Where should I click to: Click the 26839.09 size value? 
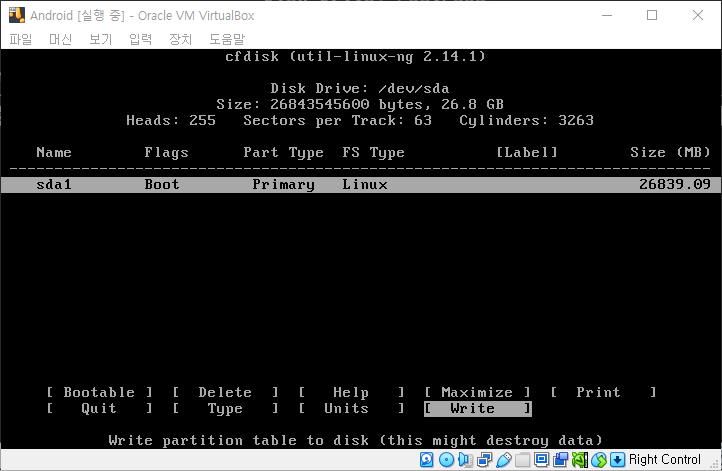[675, 185]
